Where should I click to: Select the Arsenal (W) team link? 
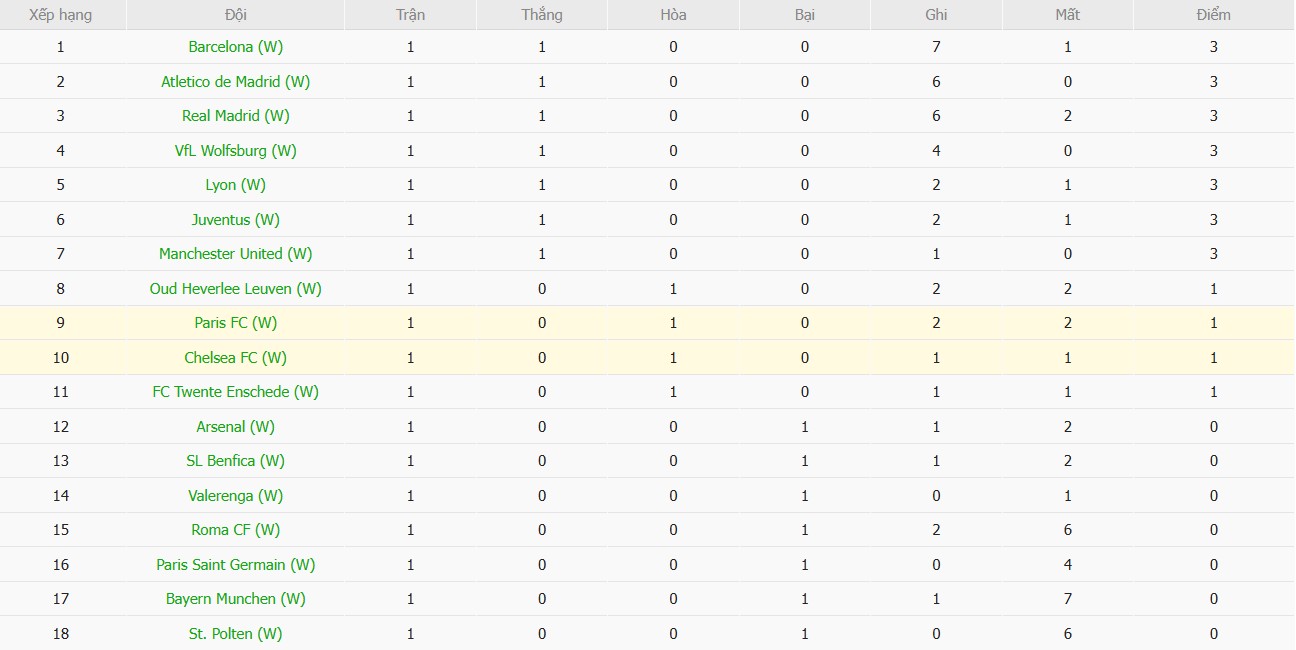235,427
